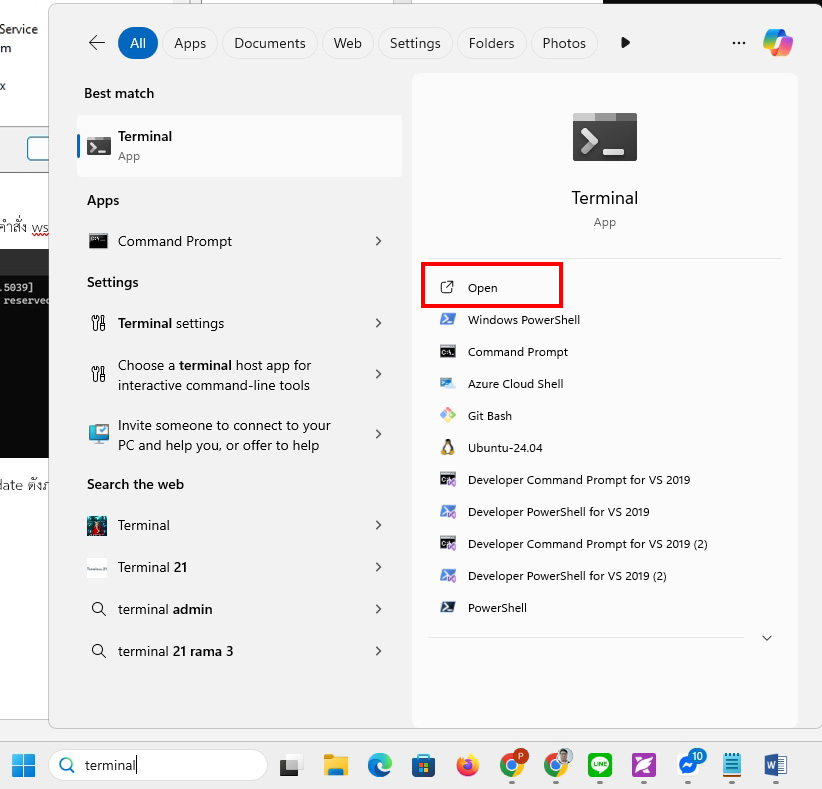822x789 pixels.
Task: Expand 'Invite someone to connect' chevron
Action: 378,434
